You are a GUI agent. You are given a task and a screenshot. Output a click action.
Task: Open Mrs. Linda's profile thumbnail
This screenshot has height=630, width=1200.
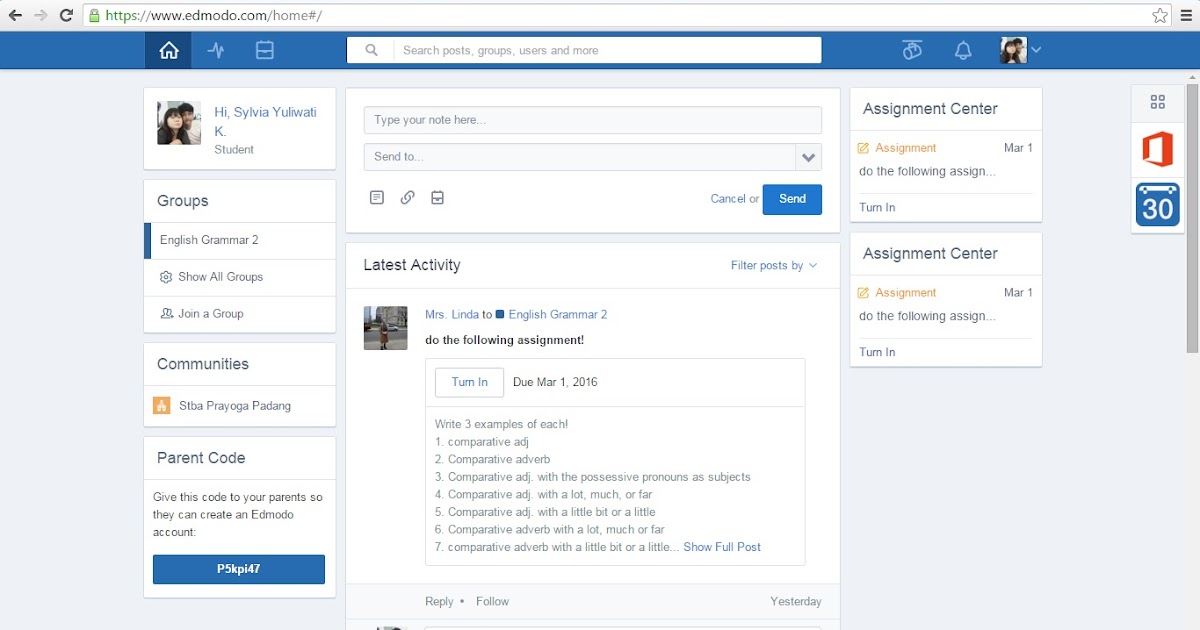(x=385, y=327)
